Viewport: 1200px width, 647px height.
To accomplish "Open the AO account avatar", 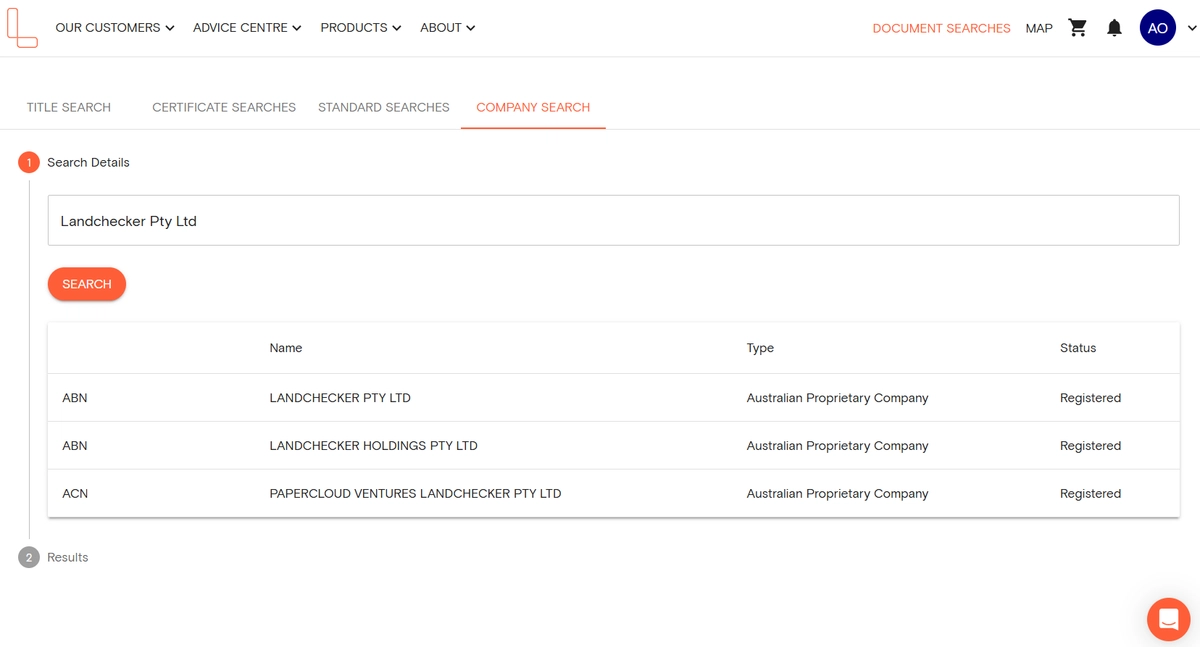I will [1157, 27].
